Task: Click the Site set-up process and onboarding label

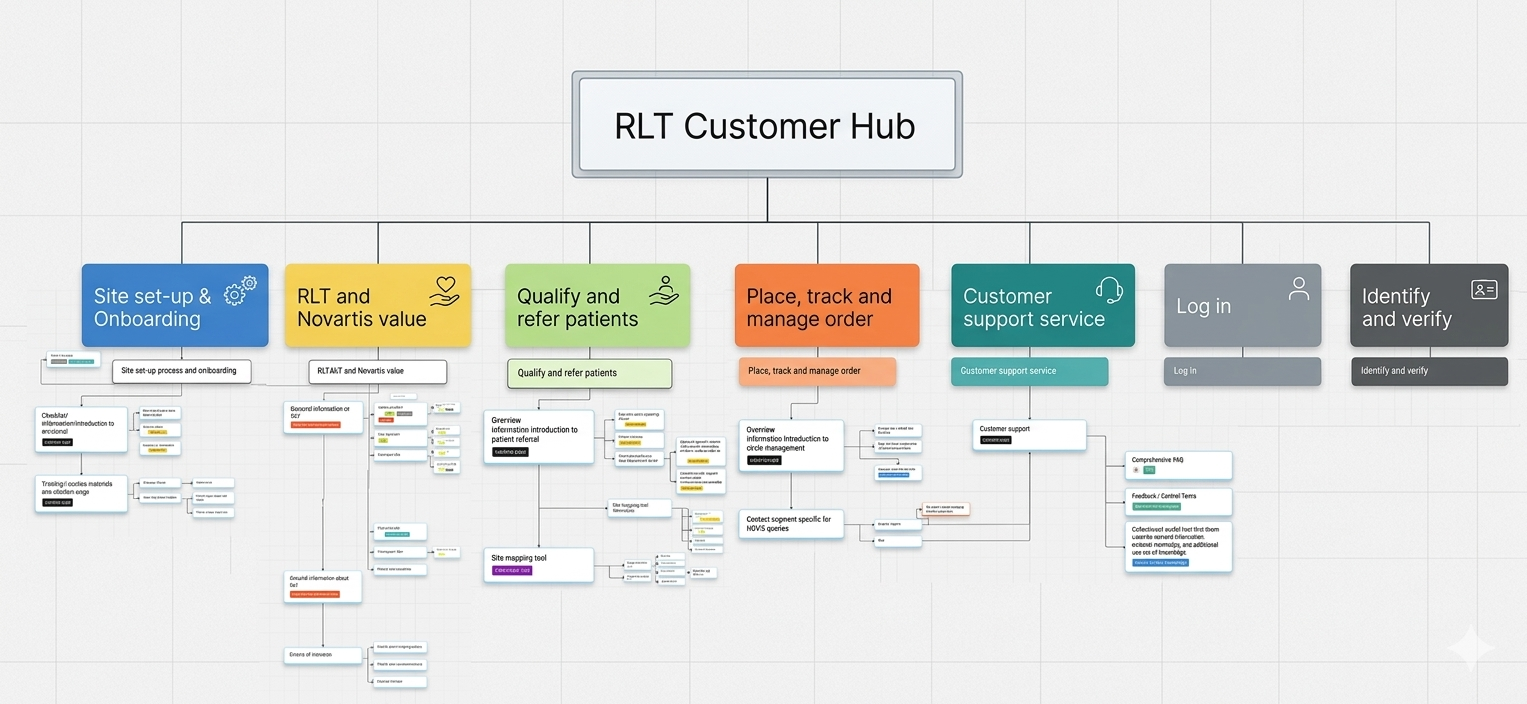Action: (x=181, y=370)
